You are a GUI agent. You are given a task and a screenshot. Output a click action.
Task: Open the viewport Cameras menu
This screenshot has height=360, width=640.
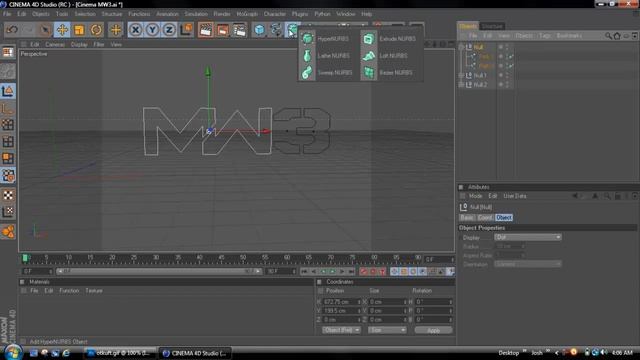point(55,44)
